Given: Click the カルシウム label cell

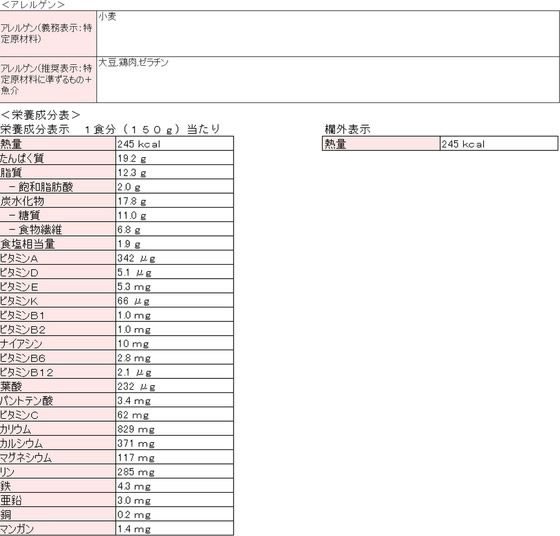Looking at the screenshot, I should pos(58,443).
